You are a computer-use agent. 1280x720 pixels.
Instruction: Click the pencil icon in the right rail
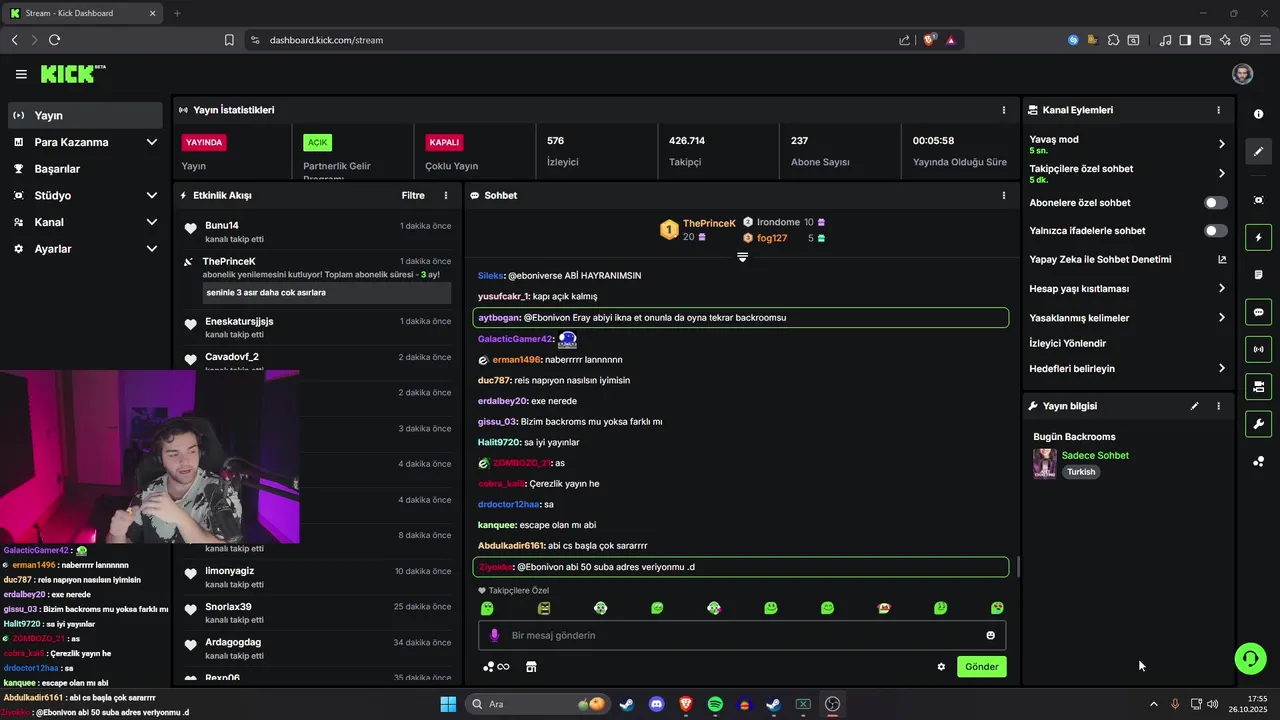pos(1258,151)
